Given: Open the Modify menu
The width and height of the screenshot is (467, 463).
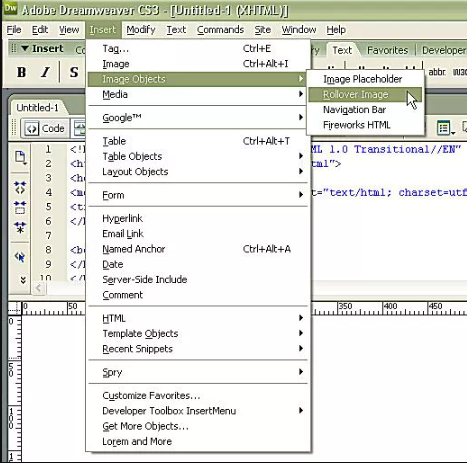Looking at the screenshot, I should (x=141, y=30).
